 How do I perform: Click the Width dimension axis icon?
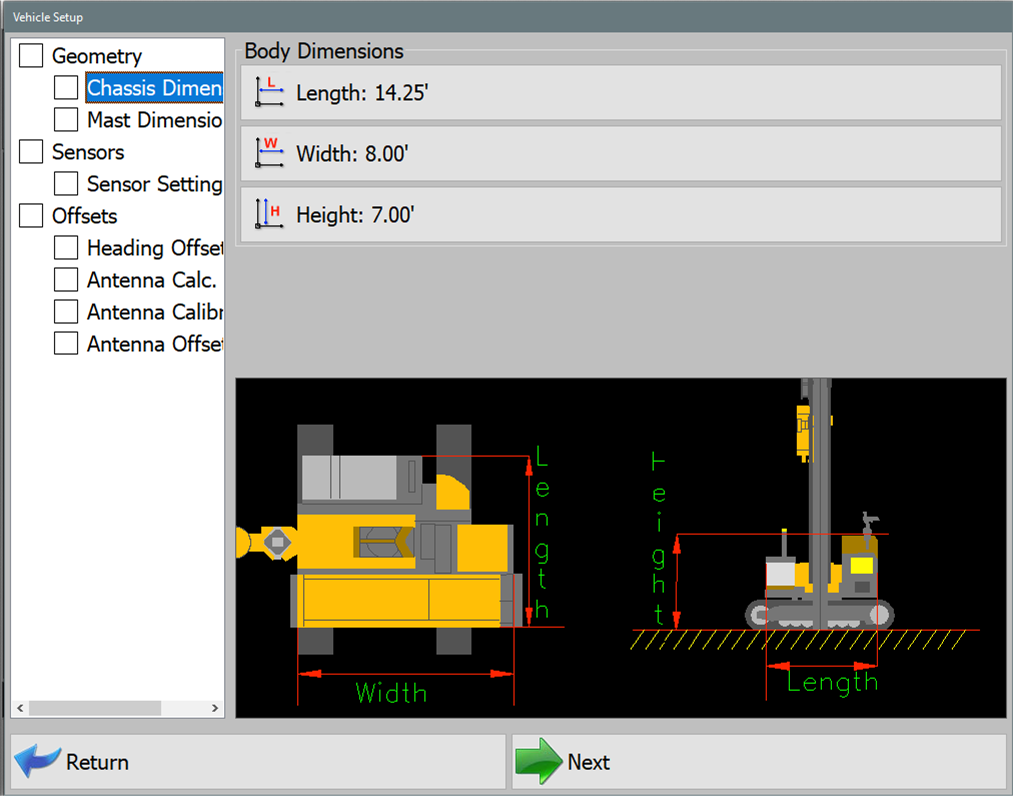[x=268, y=152]
